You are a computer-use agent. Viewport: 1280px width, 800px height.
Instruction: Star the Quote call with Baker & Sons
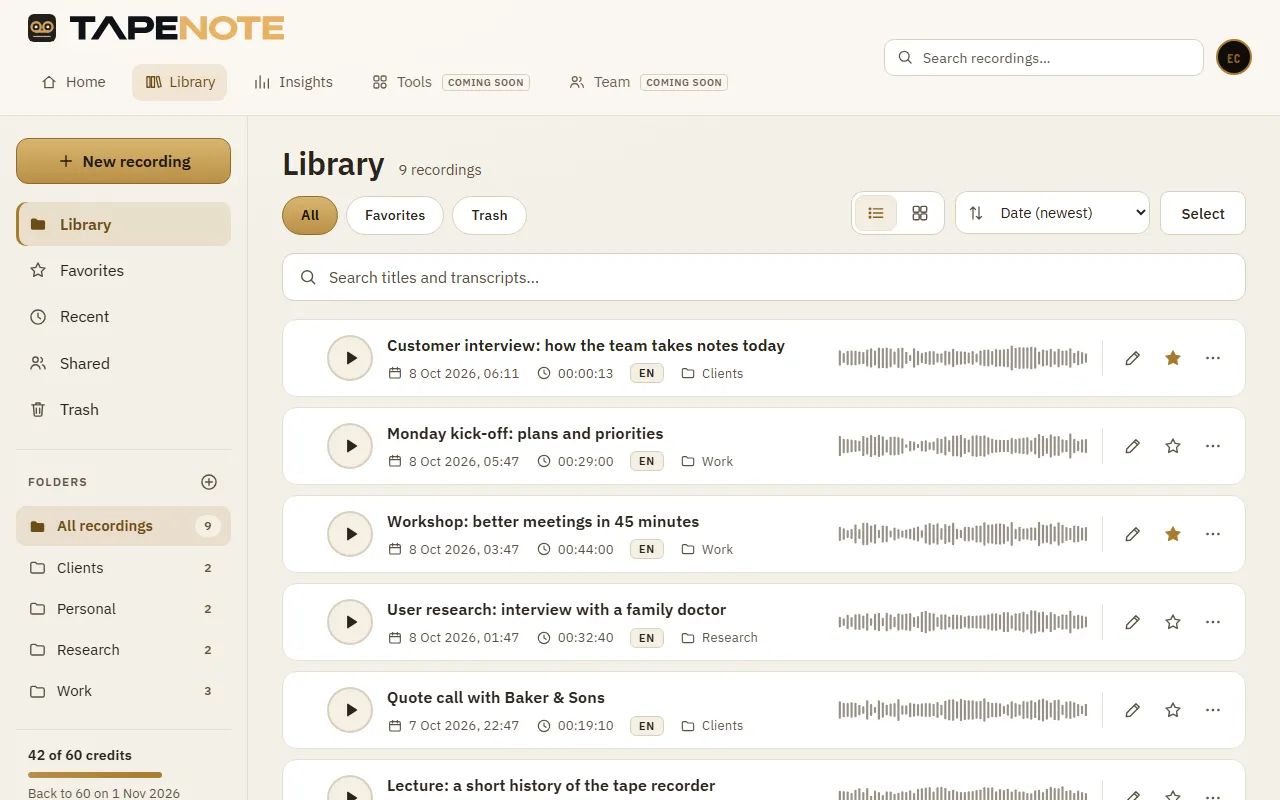1173,710
